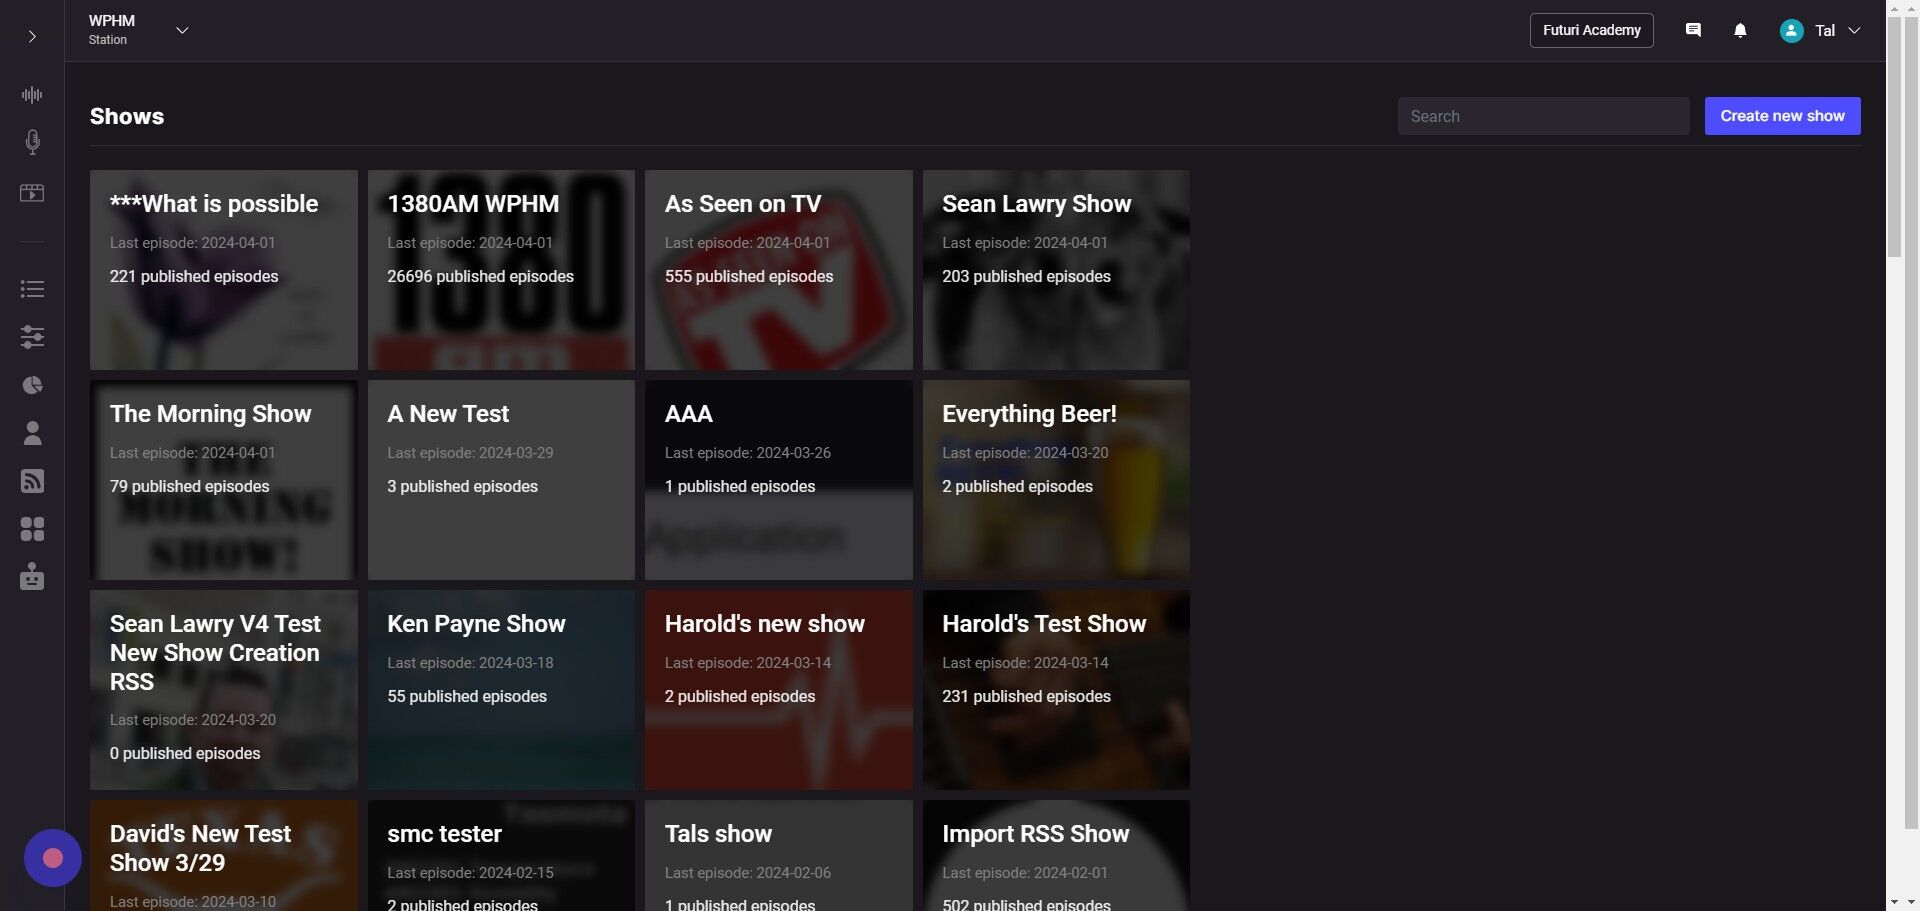Image resolution: width=1920 pixels, height=911 pixels.
Task: Click the '3 published episodes' text
Action: pyautogui.click(x=462, y=486)
